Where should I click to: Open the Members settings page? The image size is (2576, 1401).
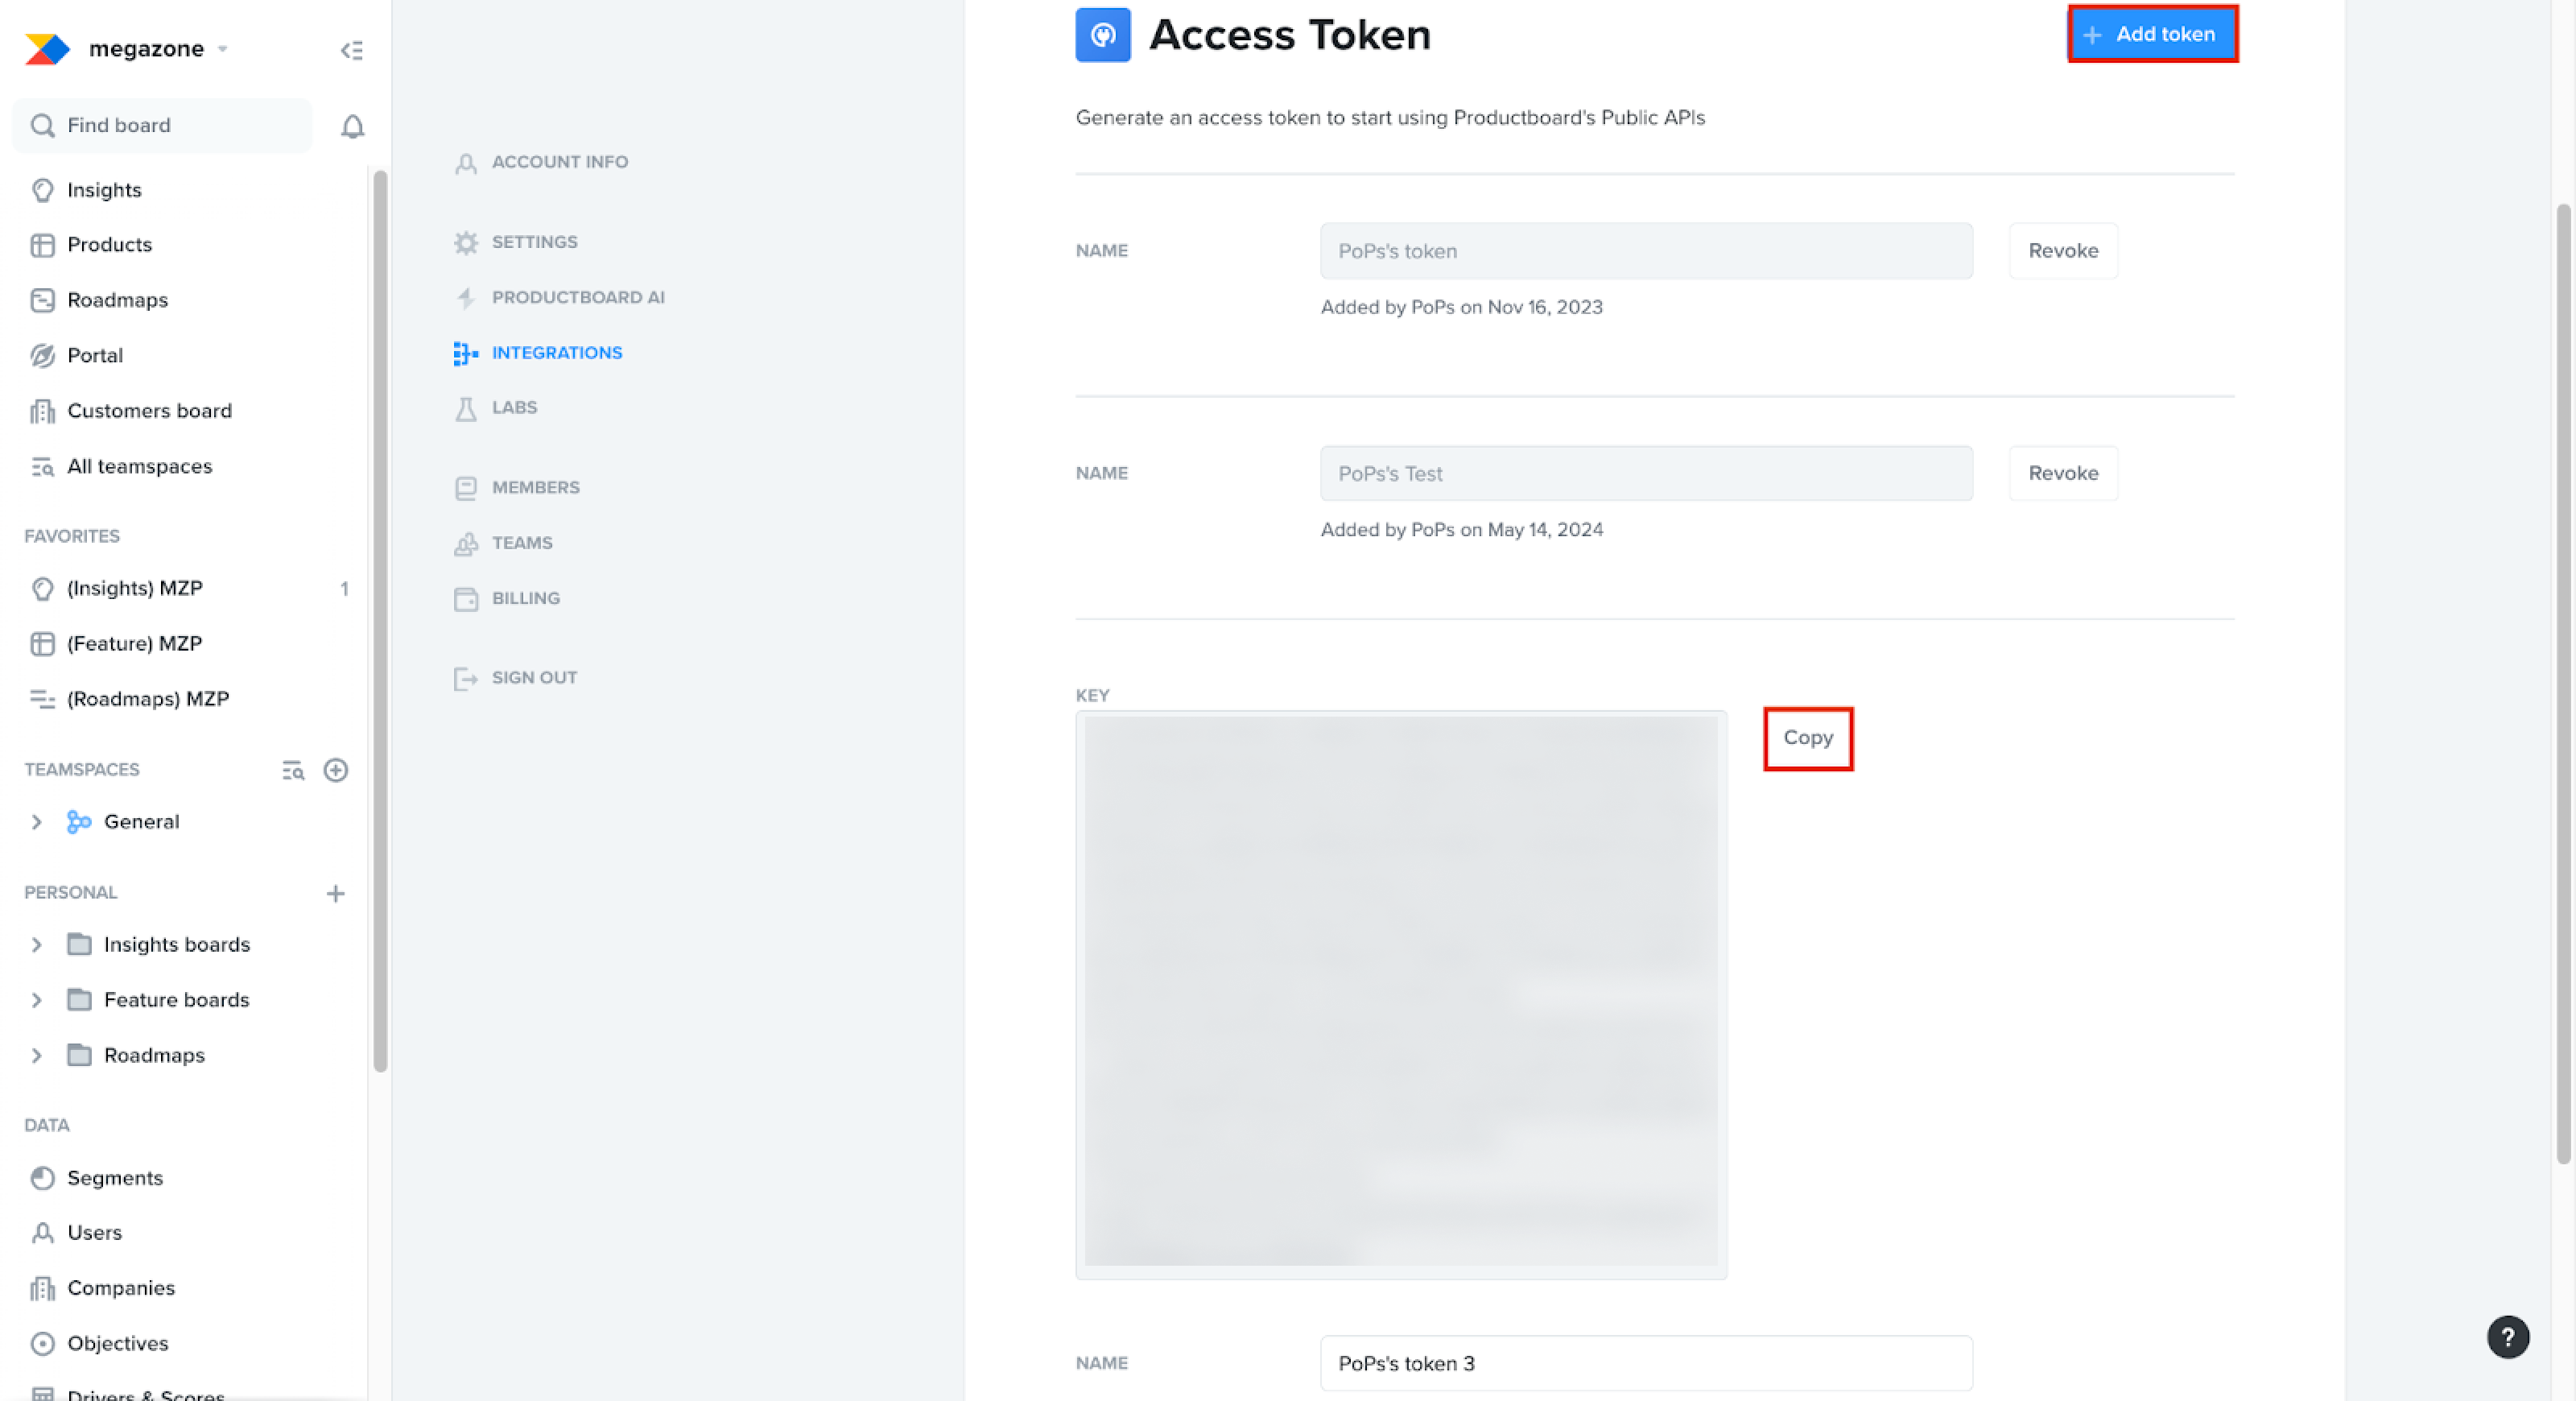point(535,487)
